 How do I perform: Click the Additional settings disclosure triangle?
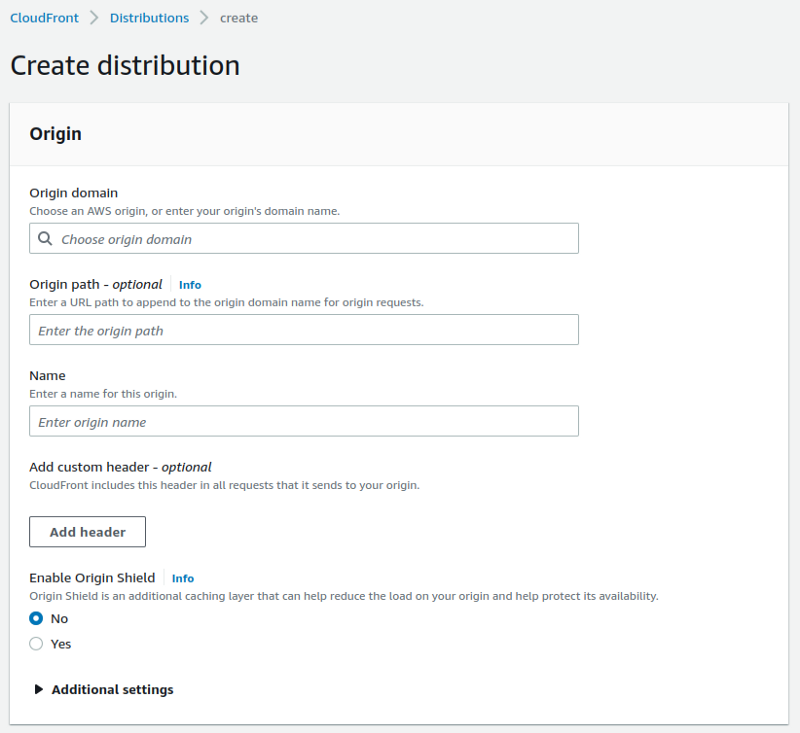tap(39, 690)
